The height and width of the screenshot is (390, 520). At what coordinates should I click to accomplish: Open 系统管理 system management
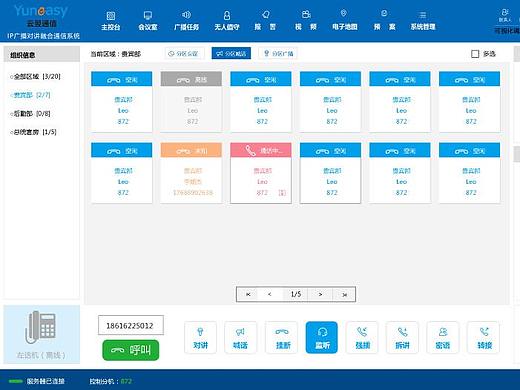click(x=423, y=21)
